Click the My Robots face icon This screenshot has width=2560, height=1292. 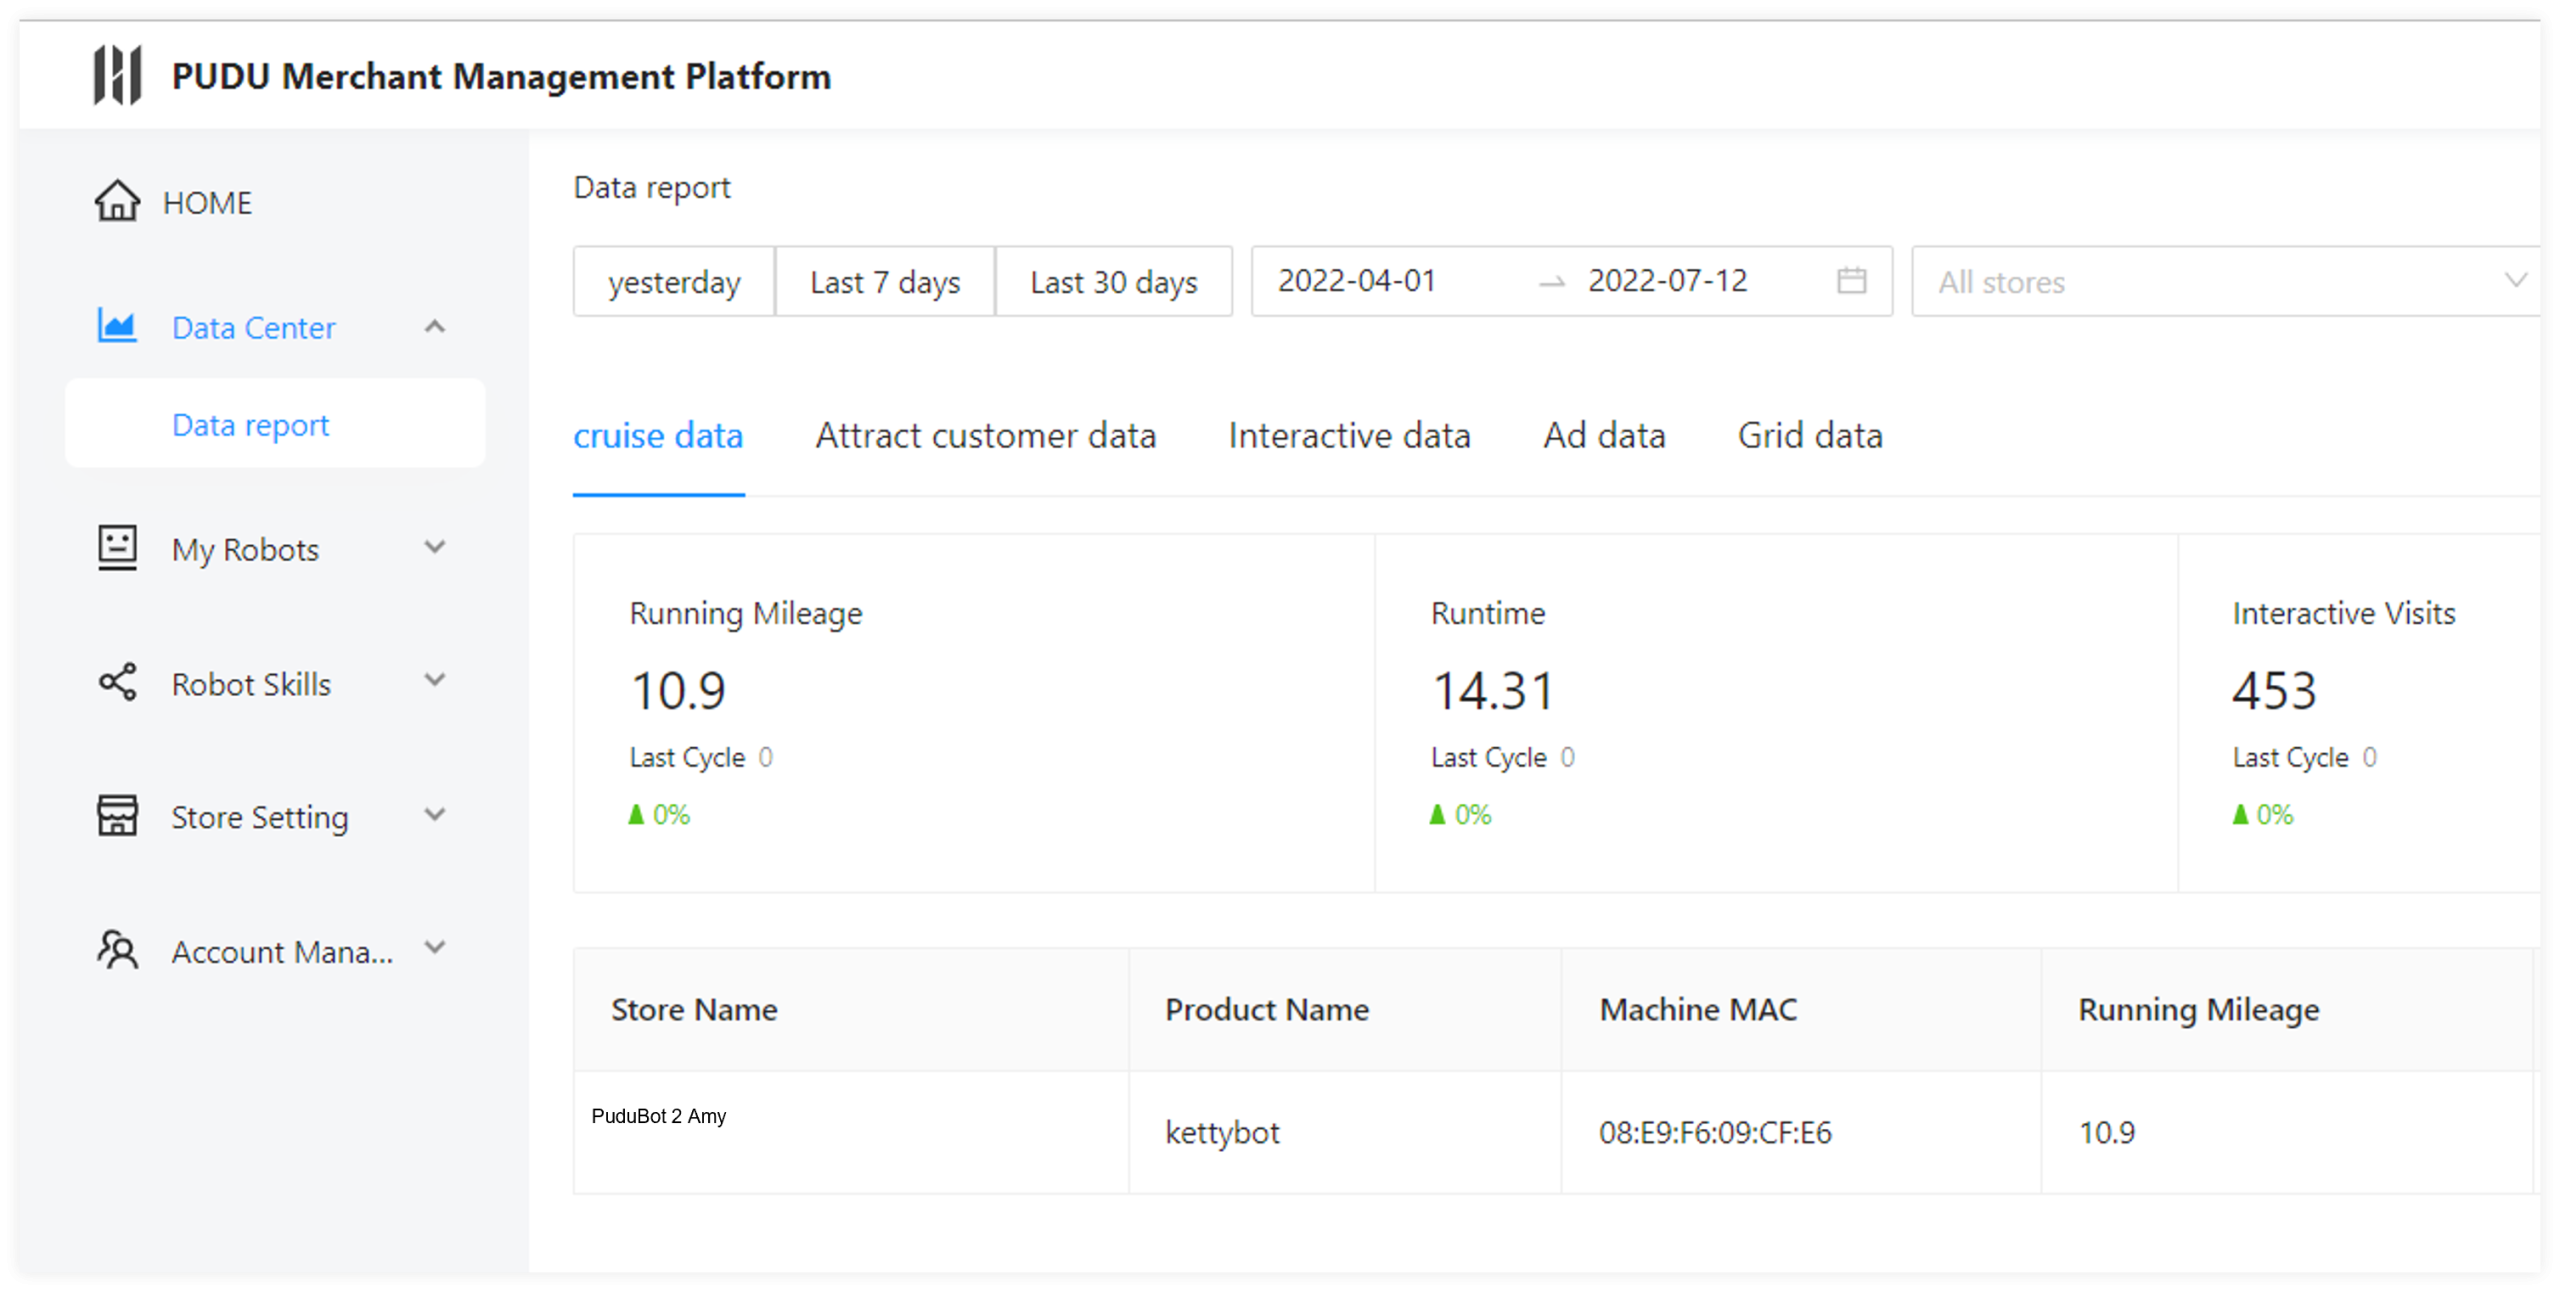coord(117,548)
